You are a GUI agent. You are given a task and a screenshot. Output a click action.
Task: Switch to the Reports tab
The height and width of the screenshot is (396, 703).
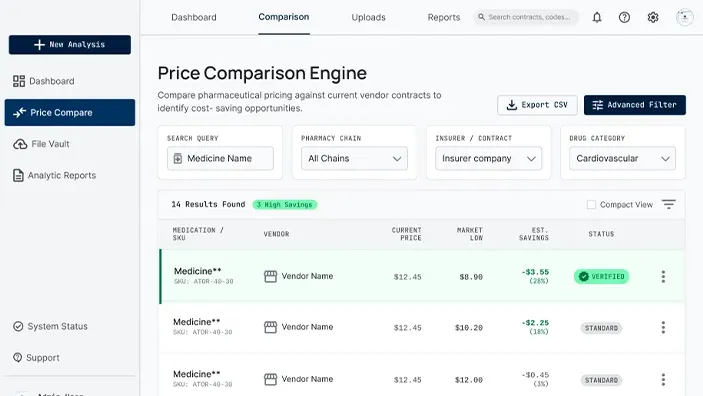(x=444, y=17)
